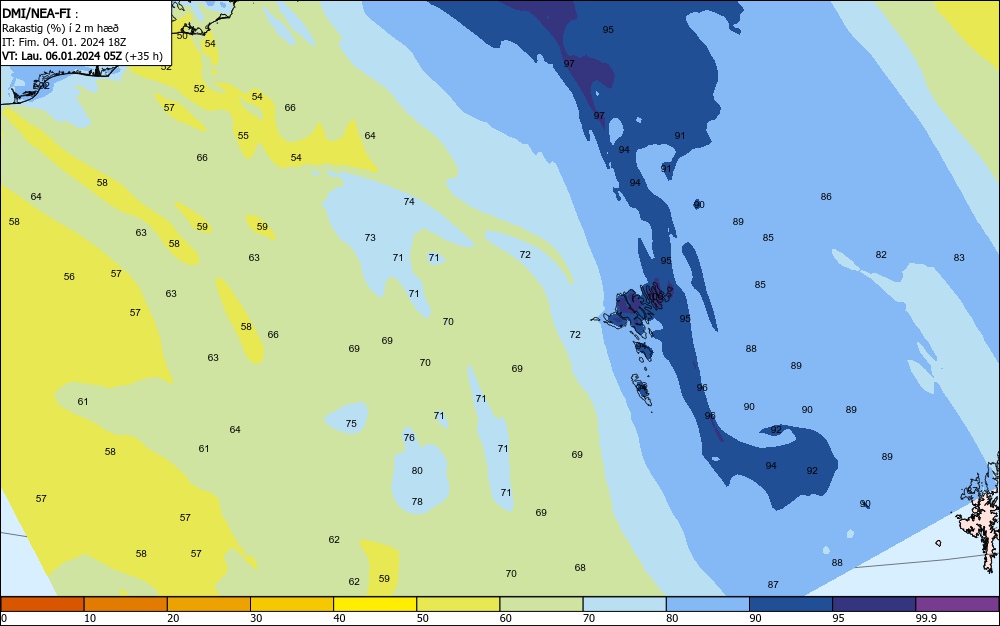This screenshot has height=626, width=1000.
Task: Click the 68 humidity value on the map
Action: [580, 567]
